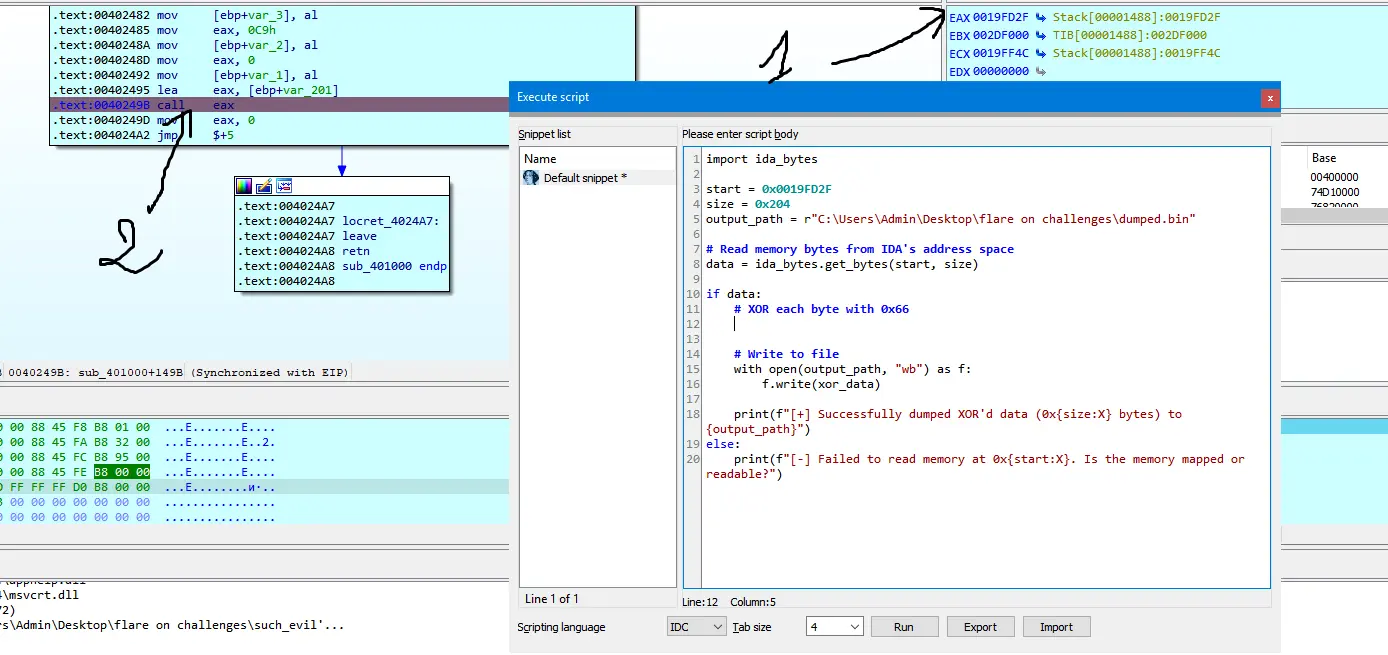Click the 'sub_401000 endp' line
The image size is (1388, 655).
[x=395, y=266]
